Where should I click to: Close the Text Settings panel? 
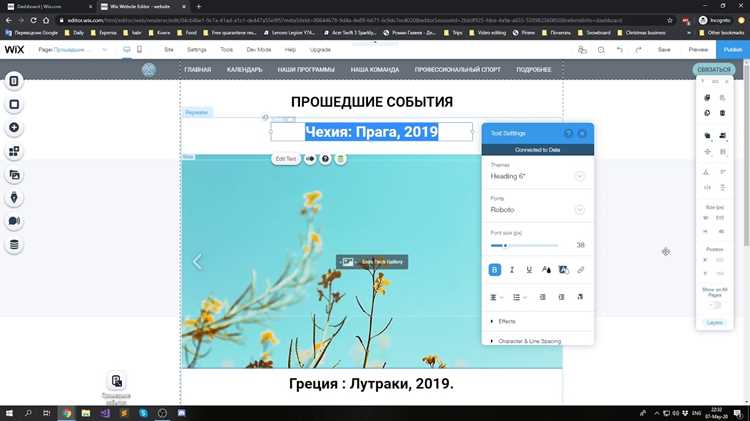click(x=582, y=133)
